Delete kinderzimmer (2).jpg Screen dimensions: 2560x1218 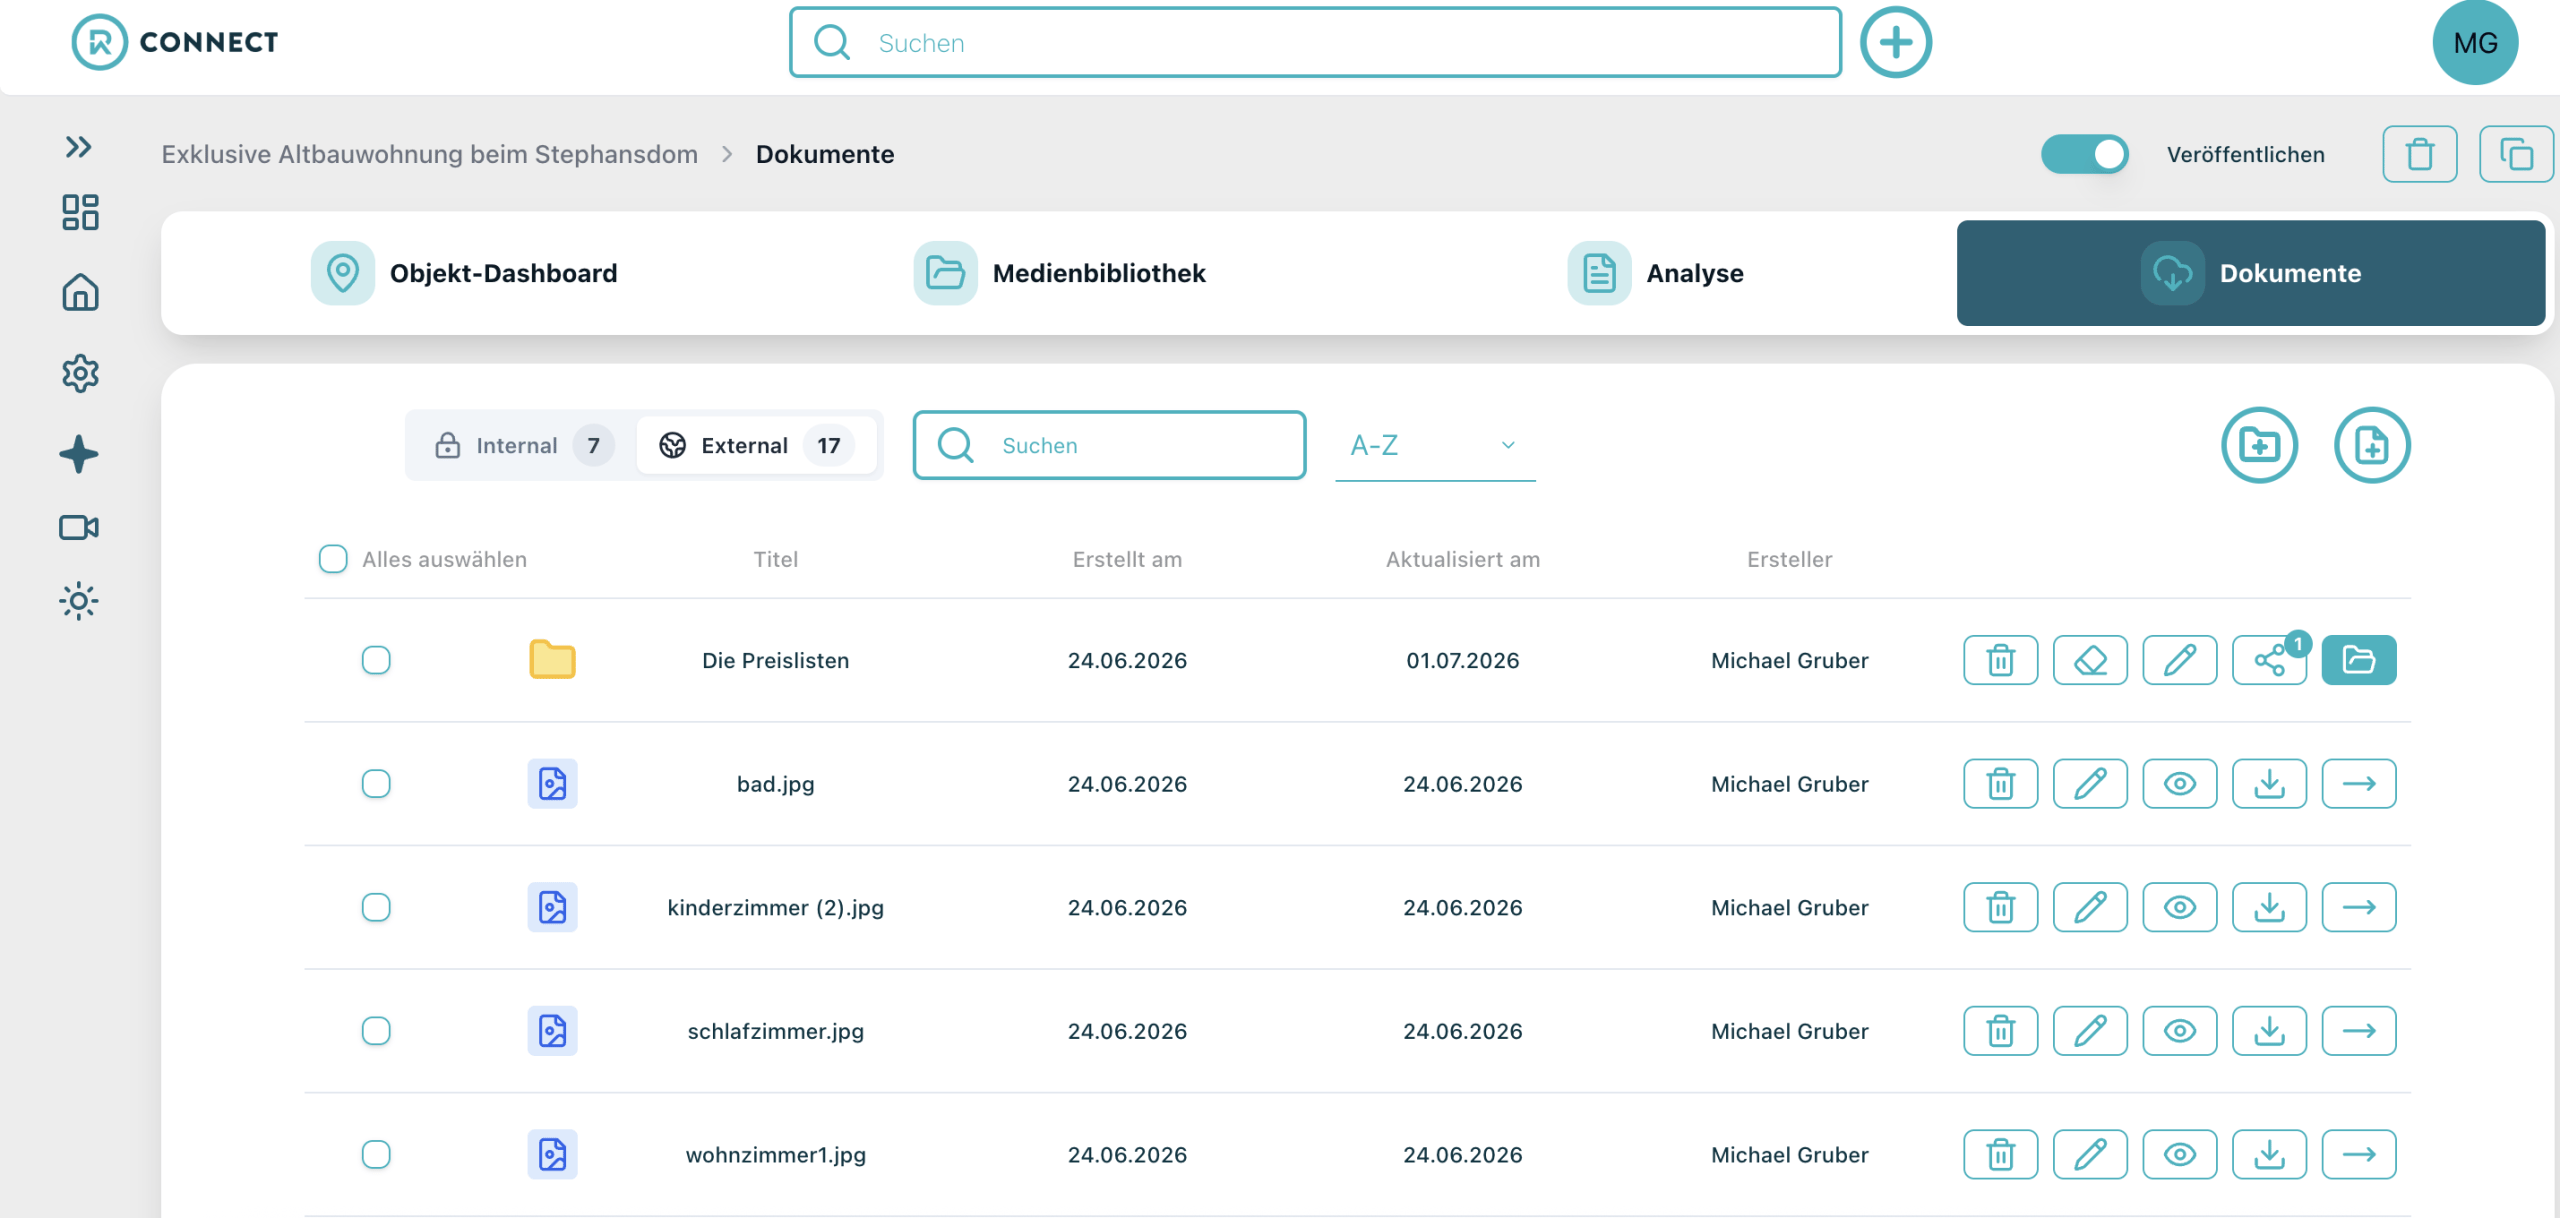pyautogui.click(x=2000, y=907)
